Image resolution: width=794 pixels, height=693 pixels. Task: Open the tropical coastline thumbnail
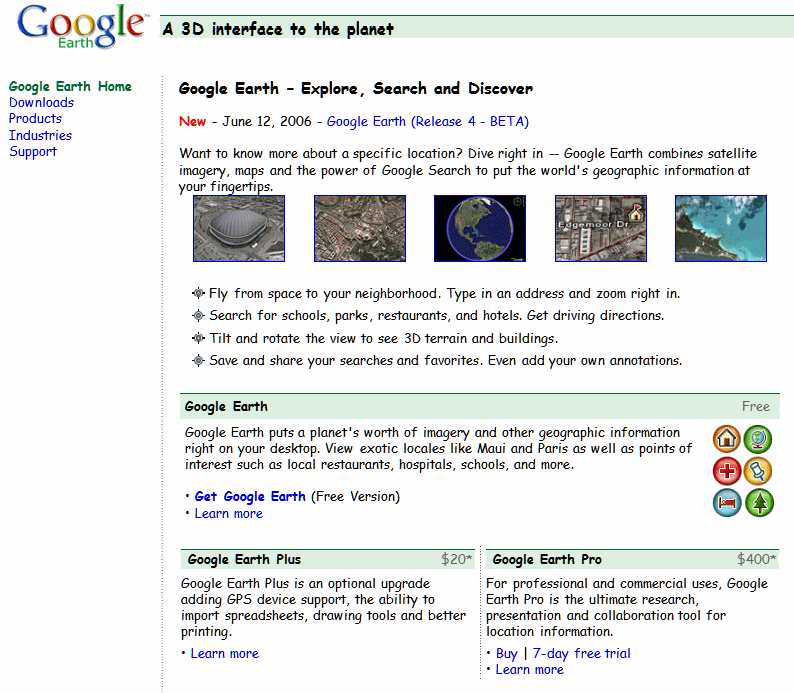[x=721, y=228]
